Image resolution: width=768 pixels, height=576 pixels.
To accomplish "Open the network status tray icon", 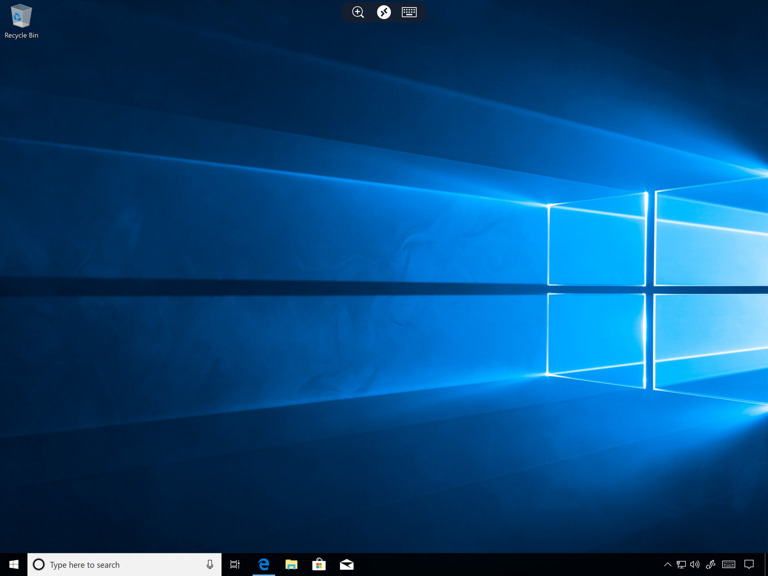I will [681, 564].
